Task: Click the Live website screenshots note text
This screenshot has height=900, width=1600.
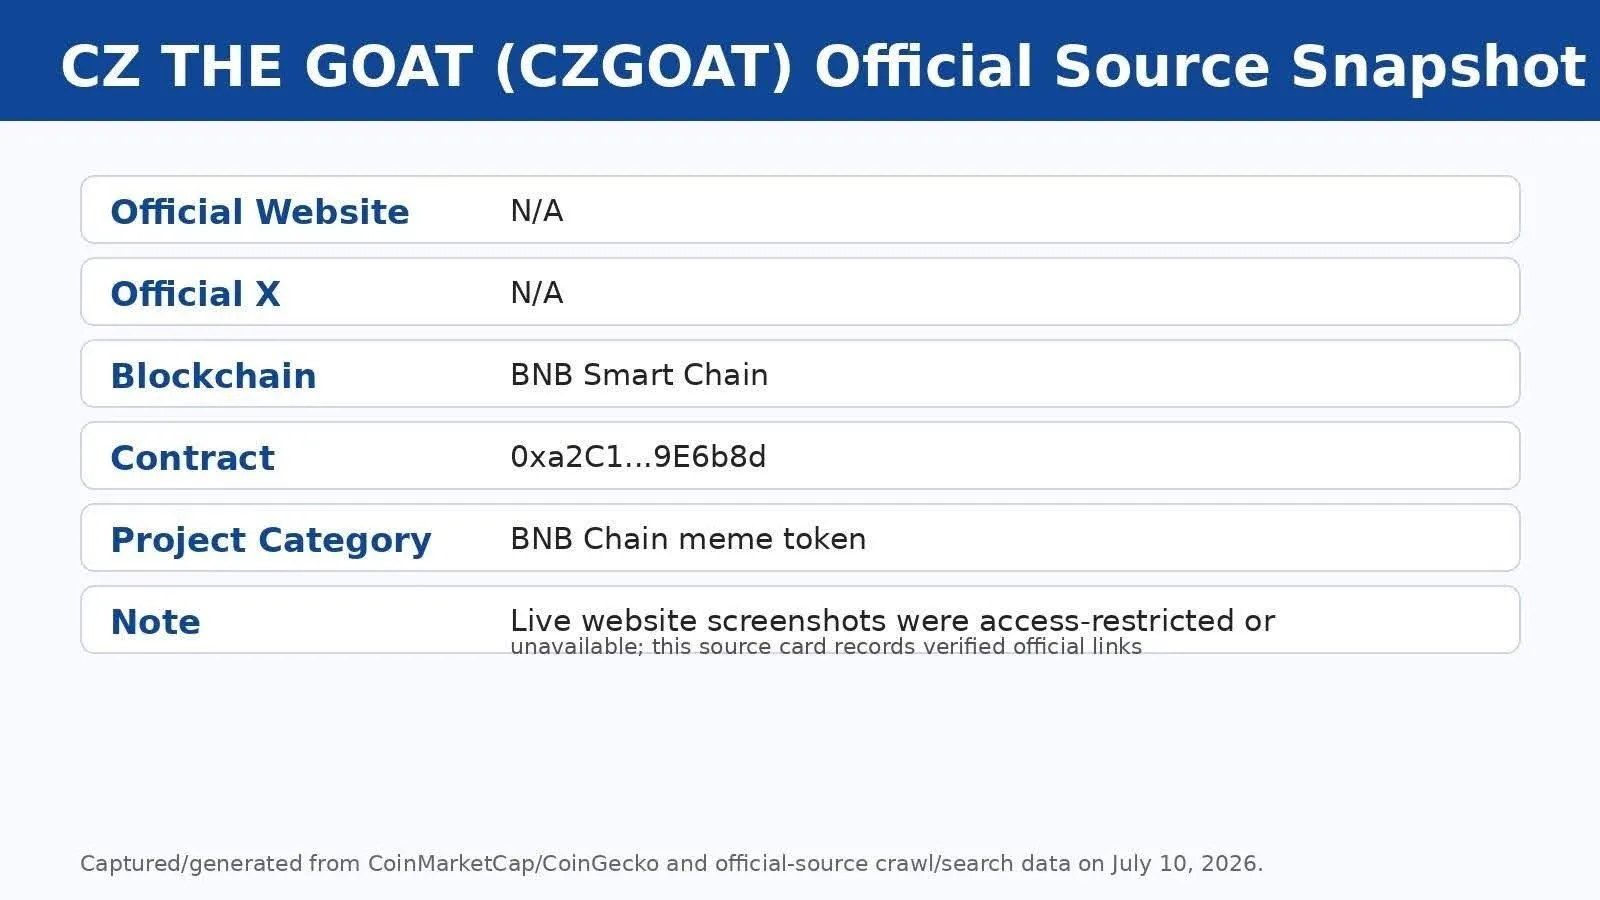Action: pos(893,620)
